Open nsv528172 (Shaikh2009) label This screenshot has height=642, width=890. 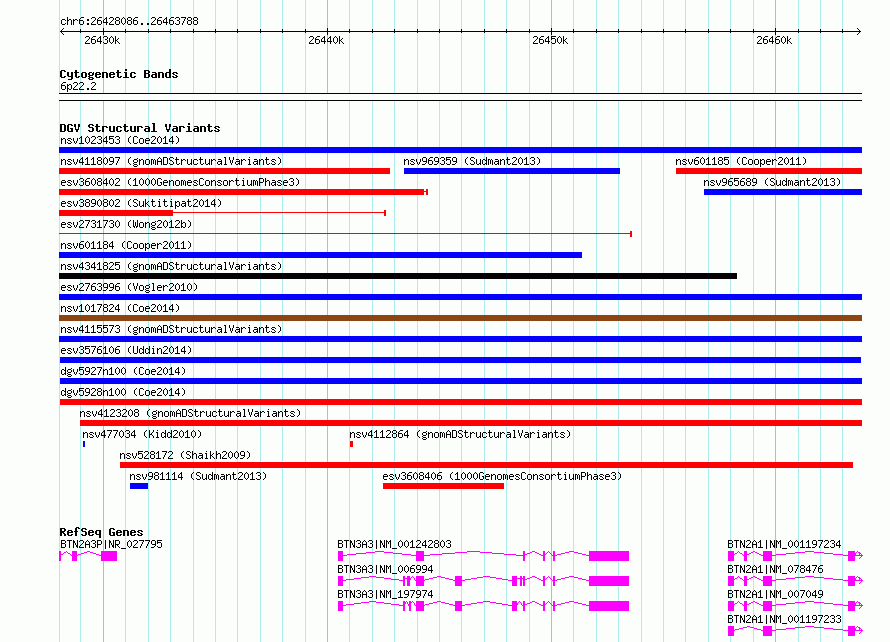tap(185, 455)
